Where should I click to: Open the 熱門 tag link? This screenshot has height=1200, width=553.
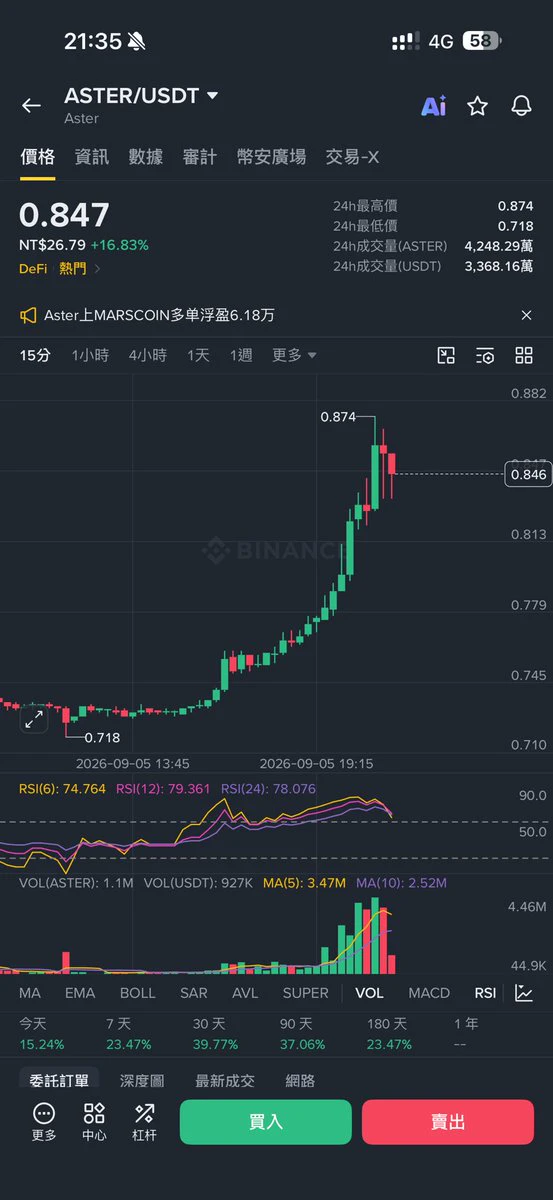[73, 268]
